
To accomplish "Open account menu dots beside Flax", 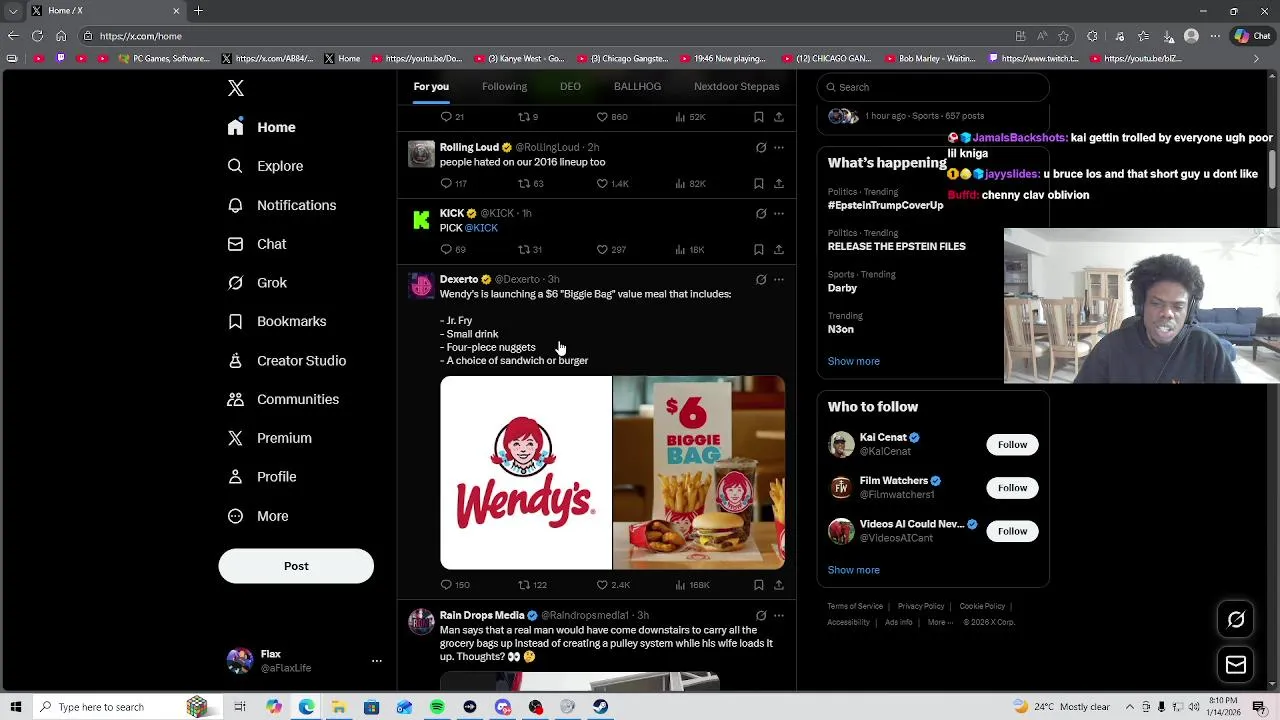I will (x=377, y=661).
